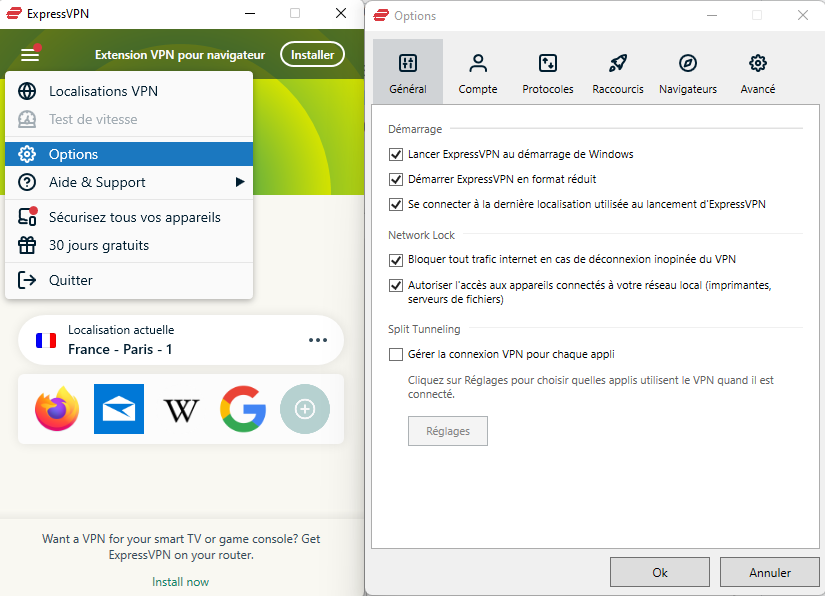Confirm with the Ok button
Screen dimensions: 825x596
tap(660, 572)
